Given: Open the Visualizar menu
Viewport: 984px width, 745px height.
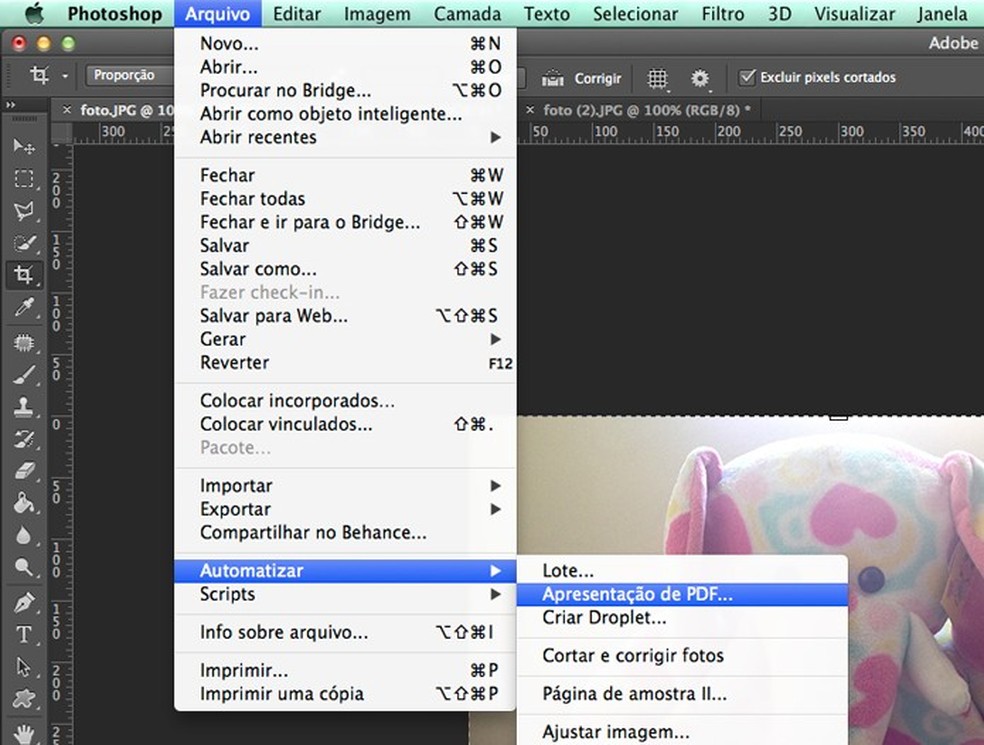Looking at the screenshot, I should coord(854,13).
